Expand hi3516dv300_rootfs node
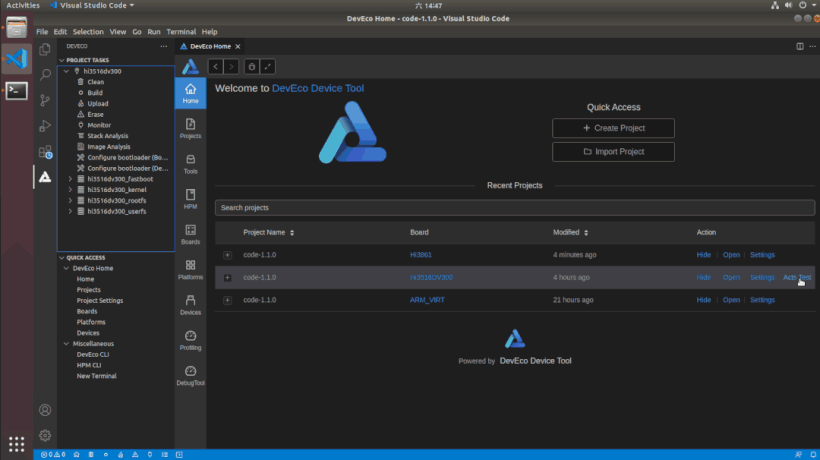This screenshot has width=820, height=460. [70, 201]
